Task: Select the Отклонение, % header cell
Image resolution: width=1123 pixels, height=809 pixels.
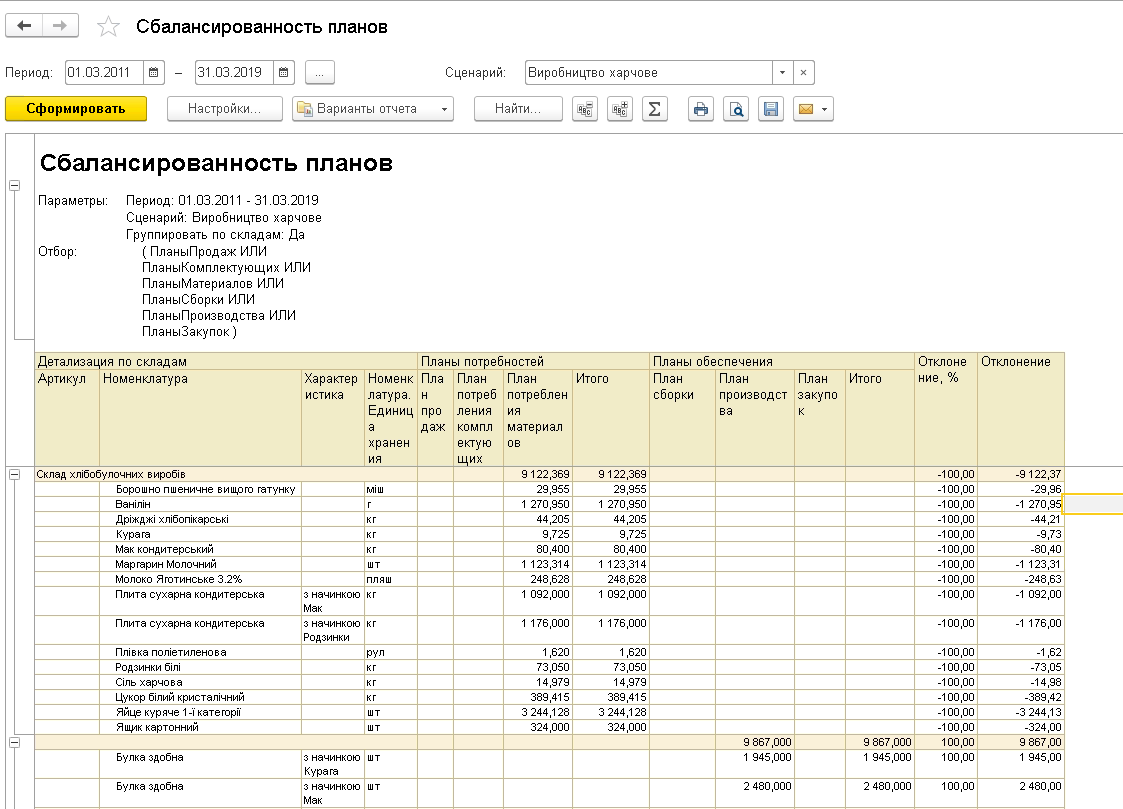Action: (x=945, y=410)
